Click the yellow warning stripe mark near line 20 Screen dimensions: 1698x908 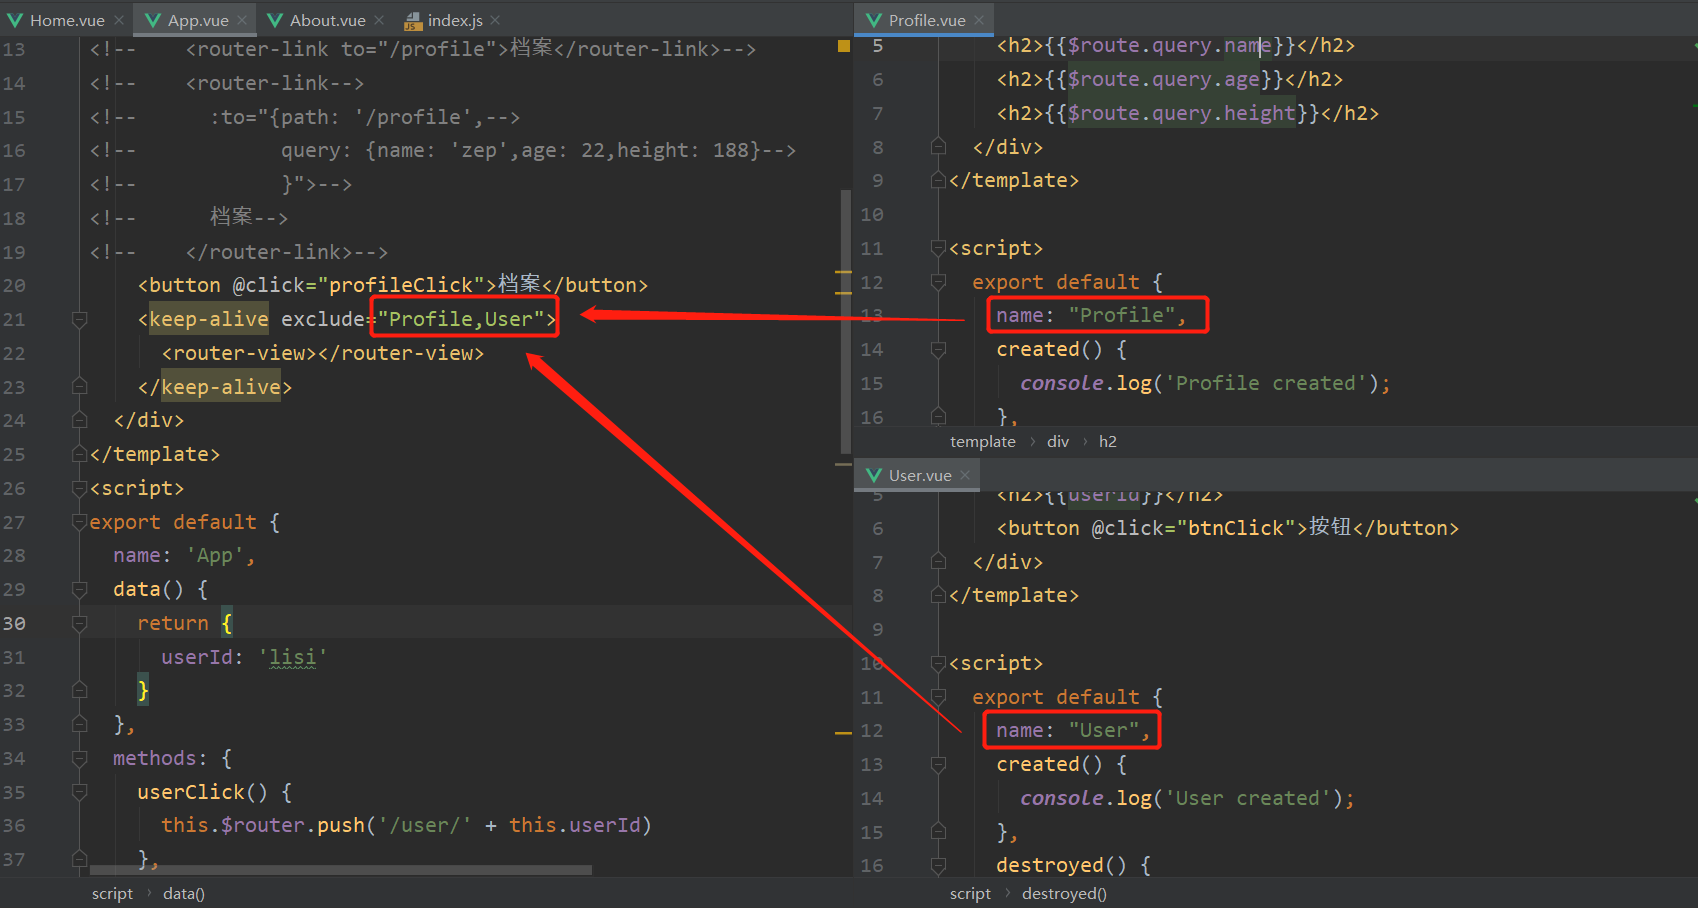[844, 272]
